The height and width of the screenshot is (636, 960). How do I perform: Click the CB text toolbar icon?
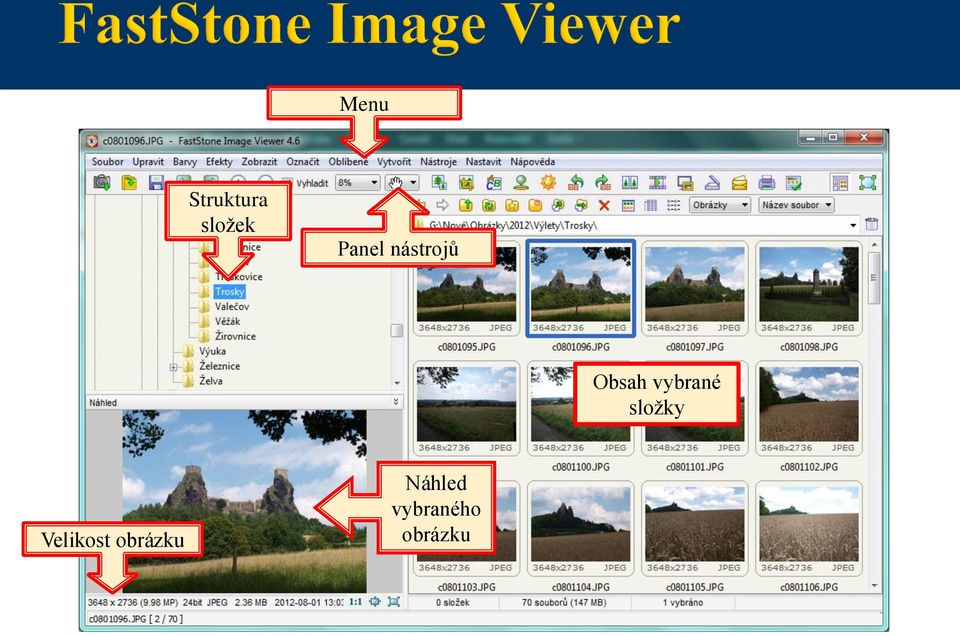(x=493, y=182)
